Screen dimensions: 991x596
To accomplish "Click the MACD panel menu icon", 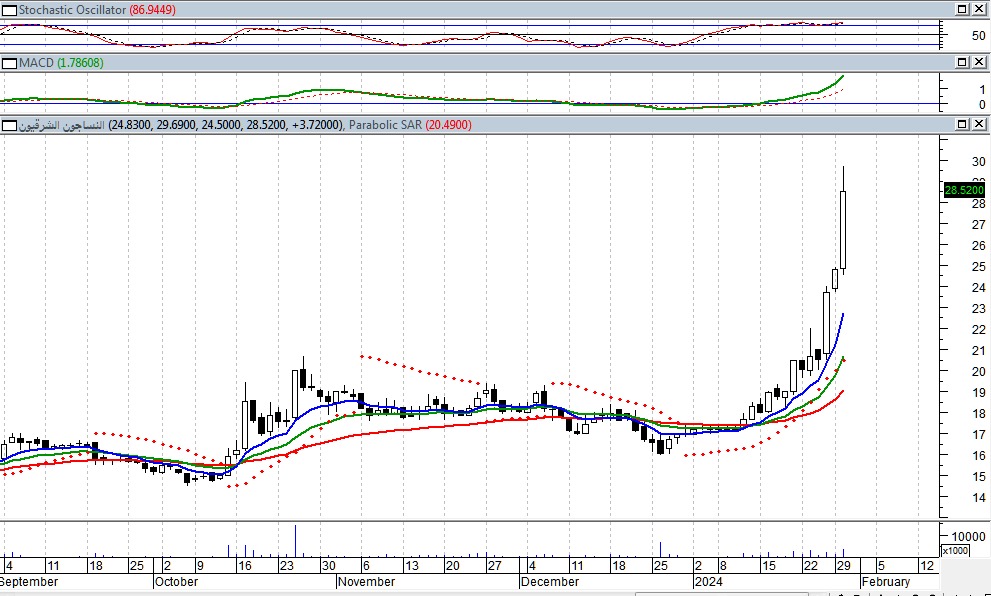I will click(x=9, y=63).
